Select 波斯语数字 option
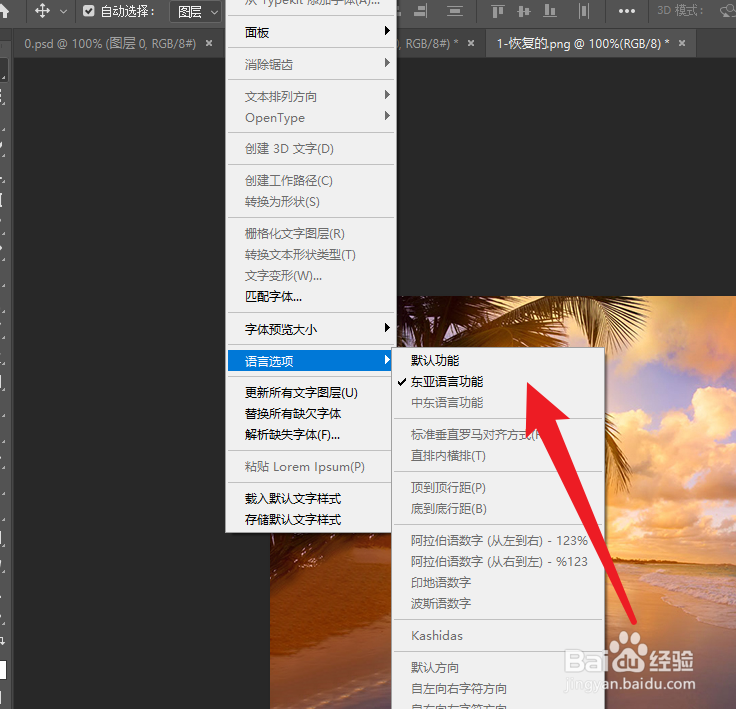Screen dimensions: 736x709 click(498, 604)
